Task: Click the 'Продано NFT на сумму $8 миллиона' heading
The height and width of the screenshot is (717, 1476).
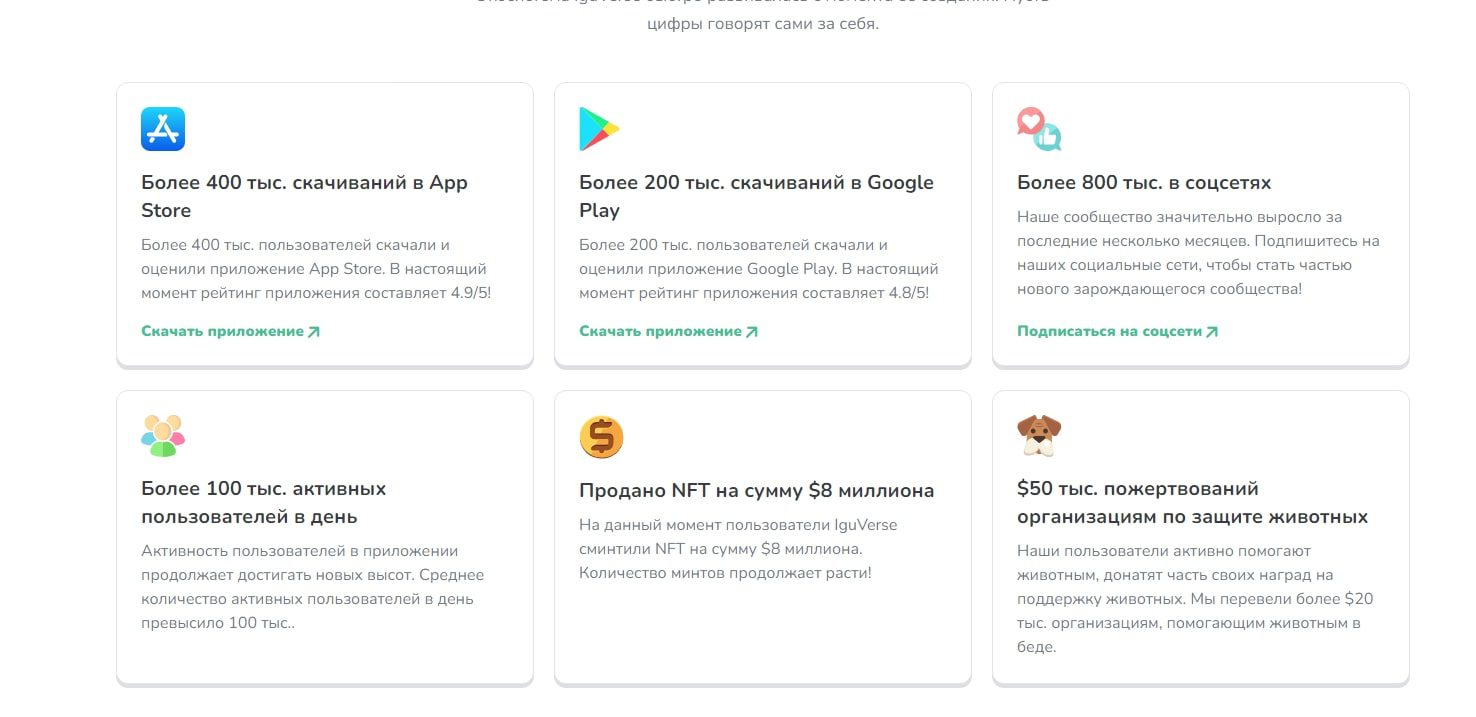Action: (756, 491)
